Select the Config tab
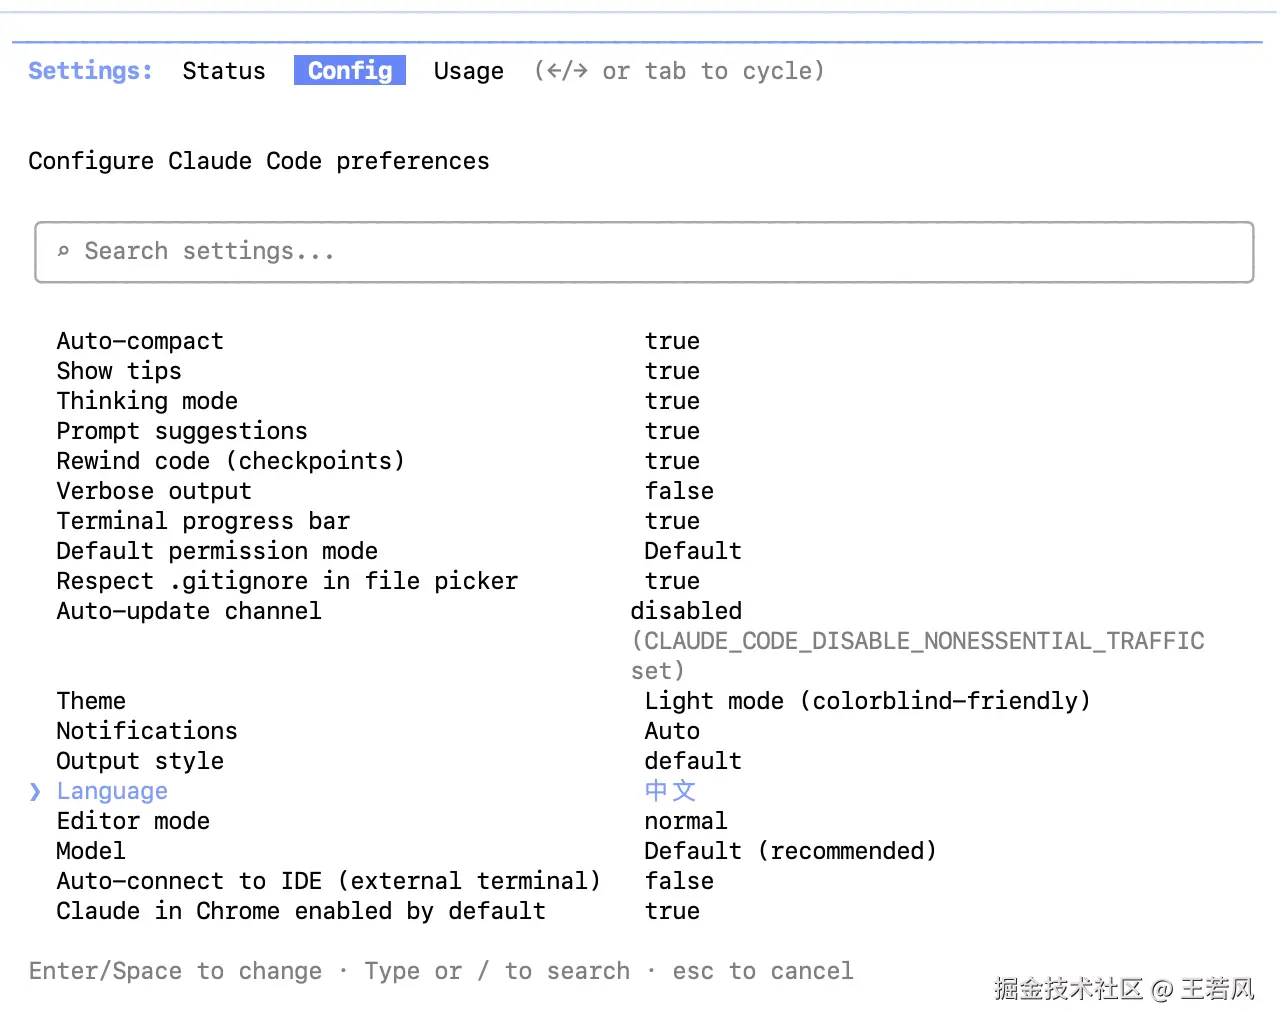The height and width of the screenshot is (1030, 1282). click(x=350, y=71)
